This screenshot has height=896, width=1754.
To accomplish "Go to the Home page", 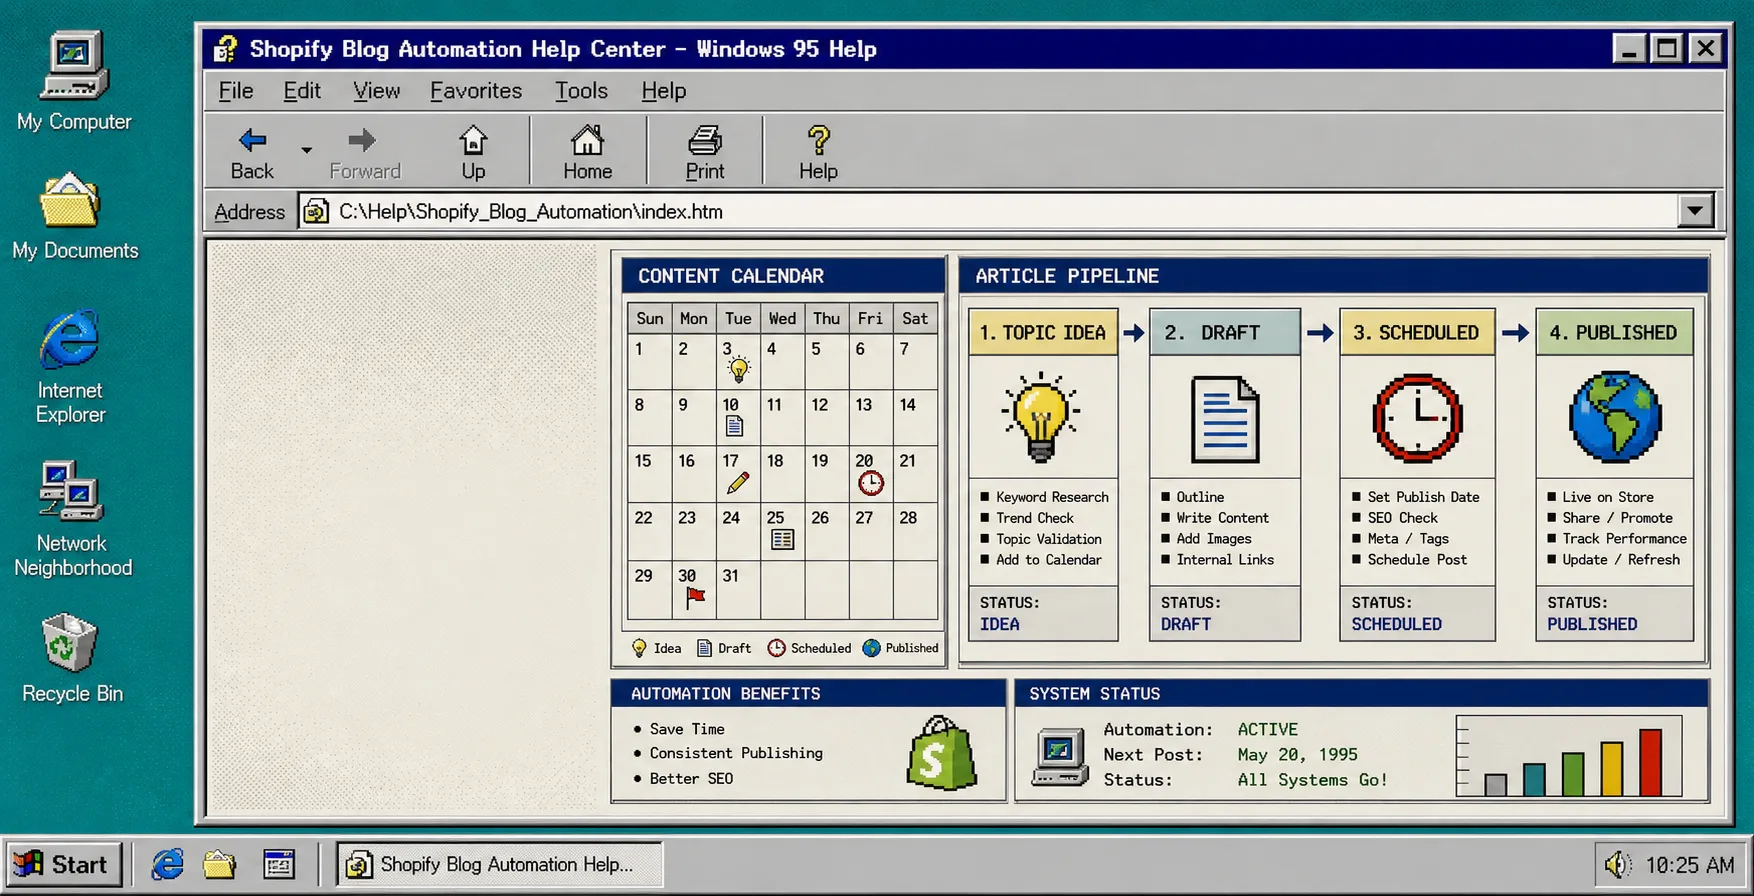I will tap(587, 152).
